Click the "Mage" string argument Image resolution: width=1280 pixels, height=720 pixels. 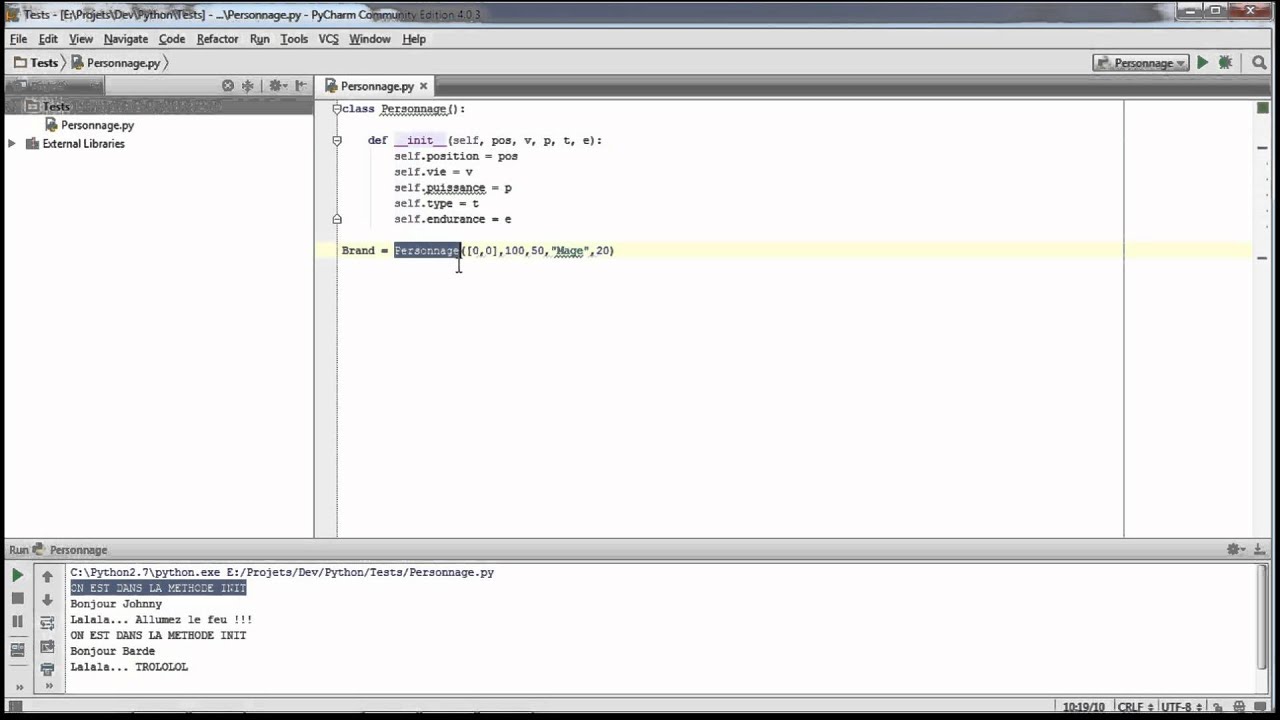pyautogui.click(x=570, y=251)
